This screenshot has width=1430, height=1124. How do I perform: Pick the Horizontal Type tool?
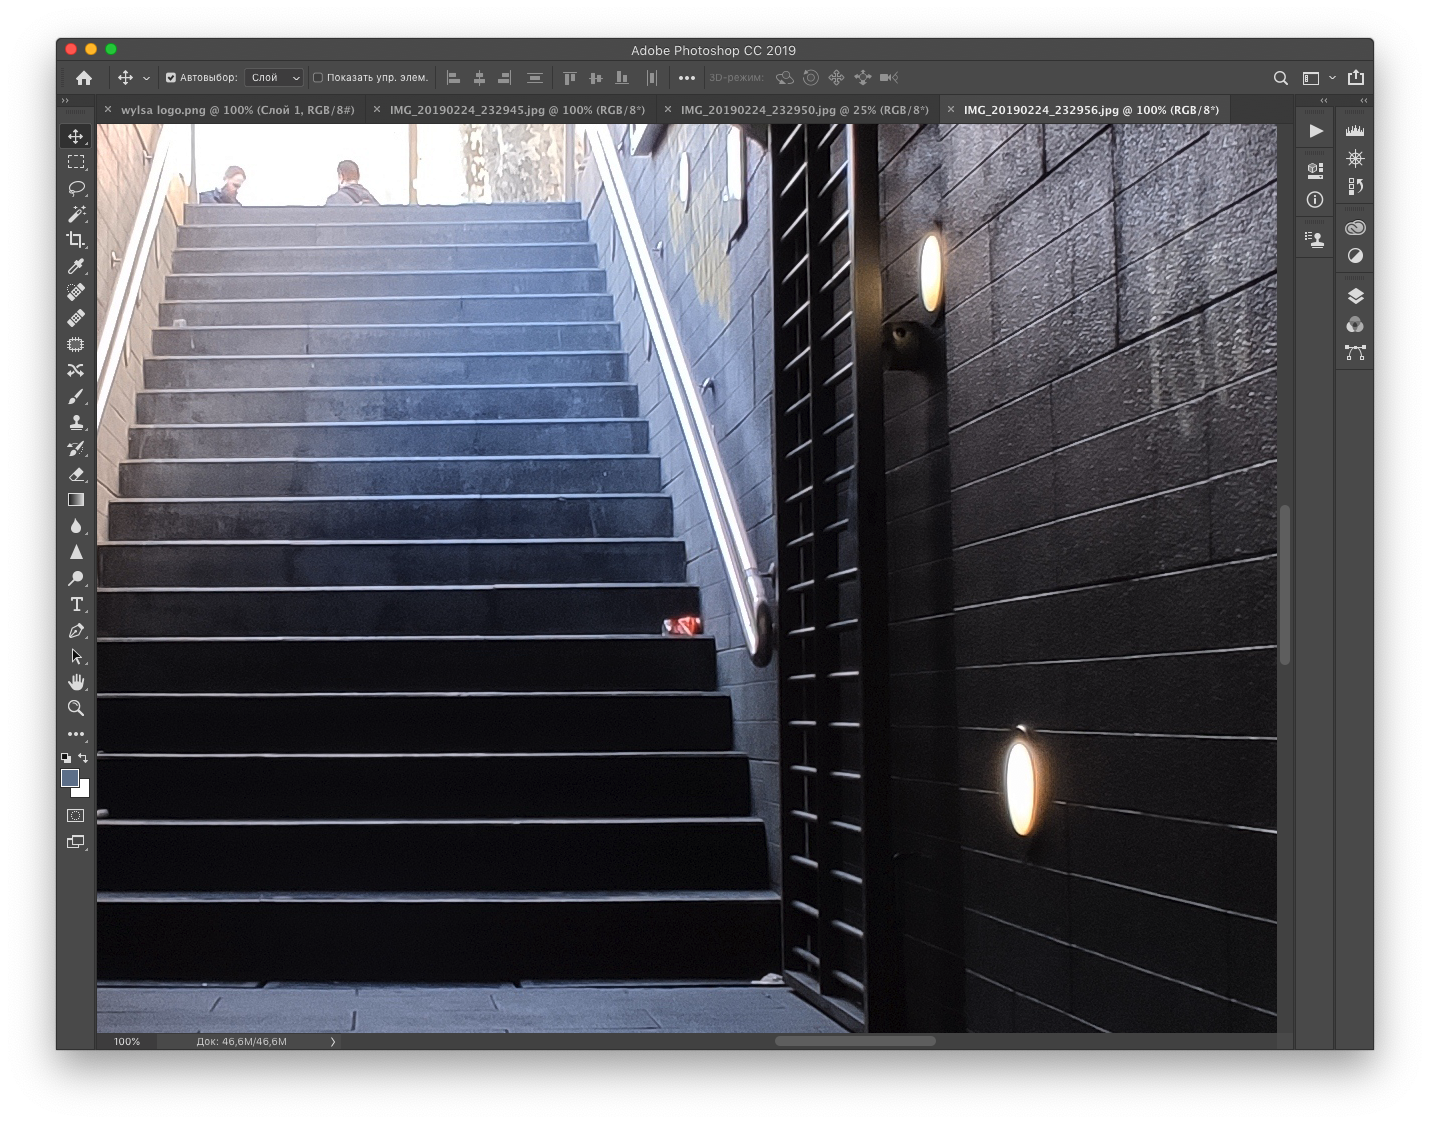[x=76, y=604]
